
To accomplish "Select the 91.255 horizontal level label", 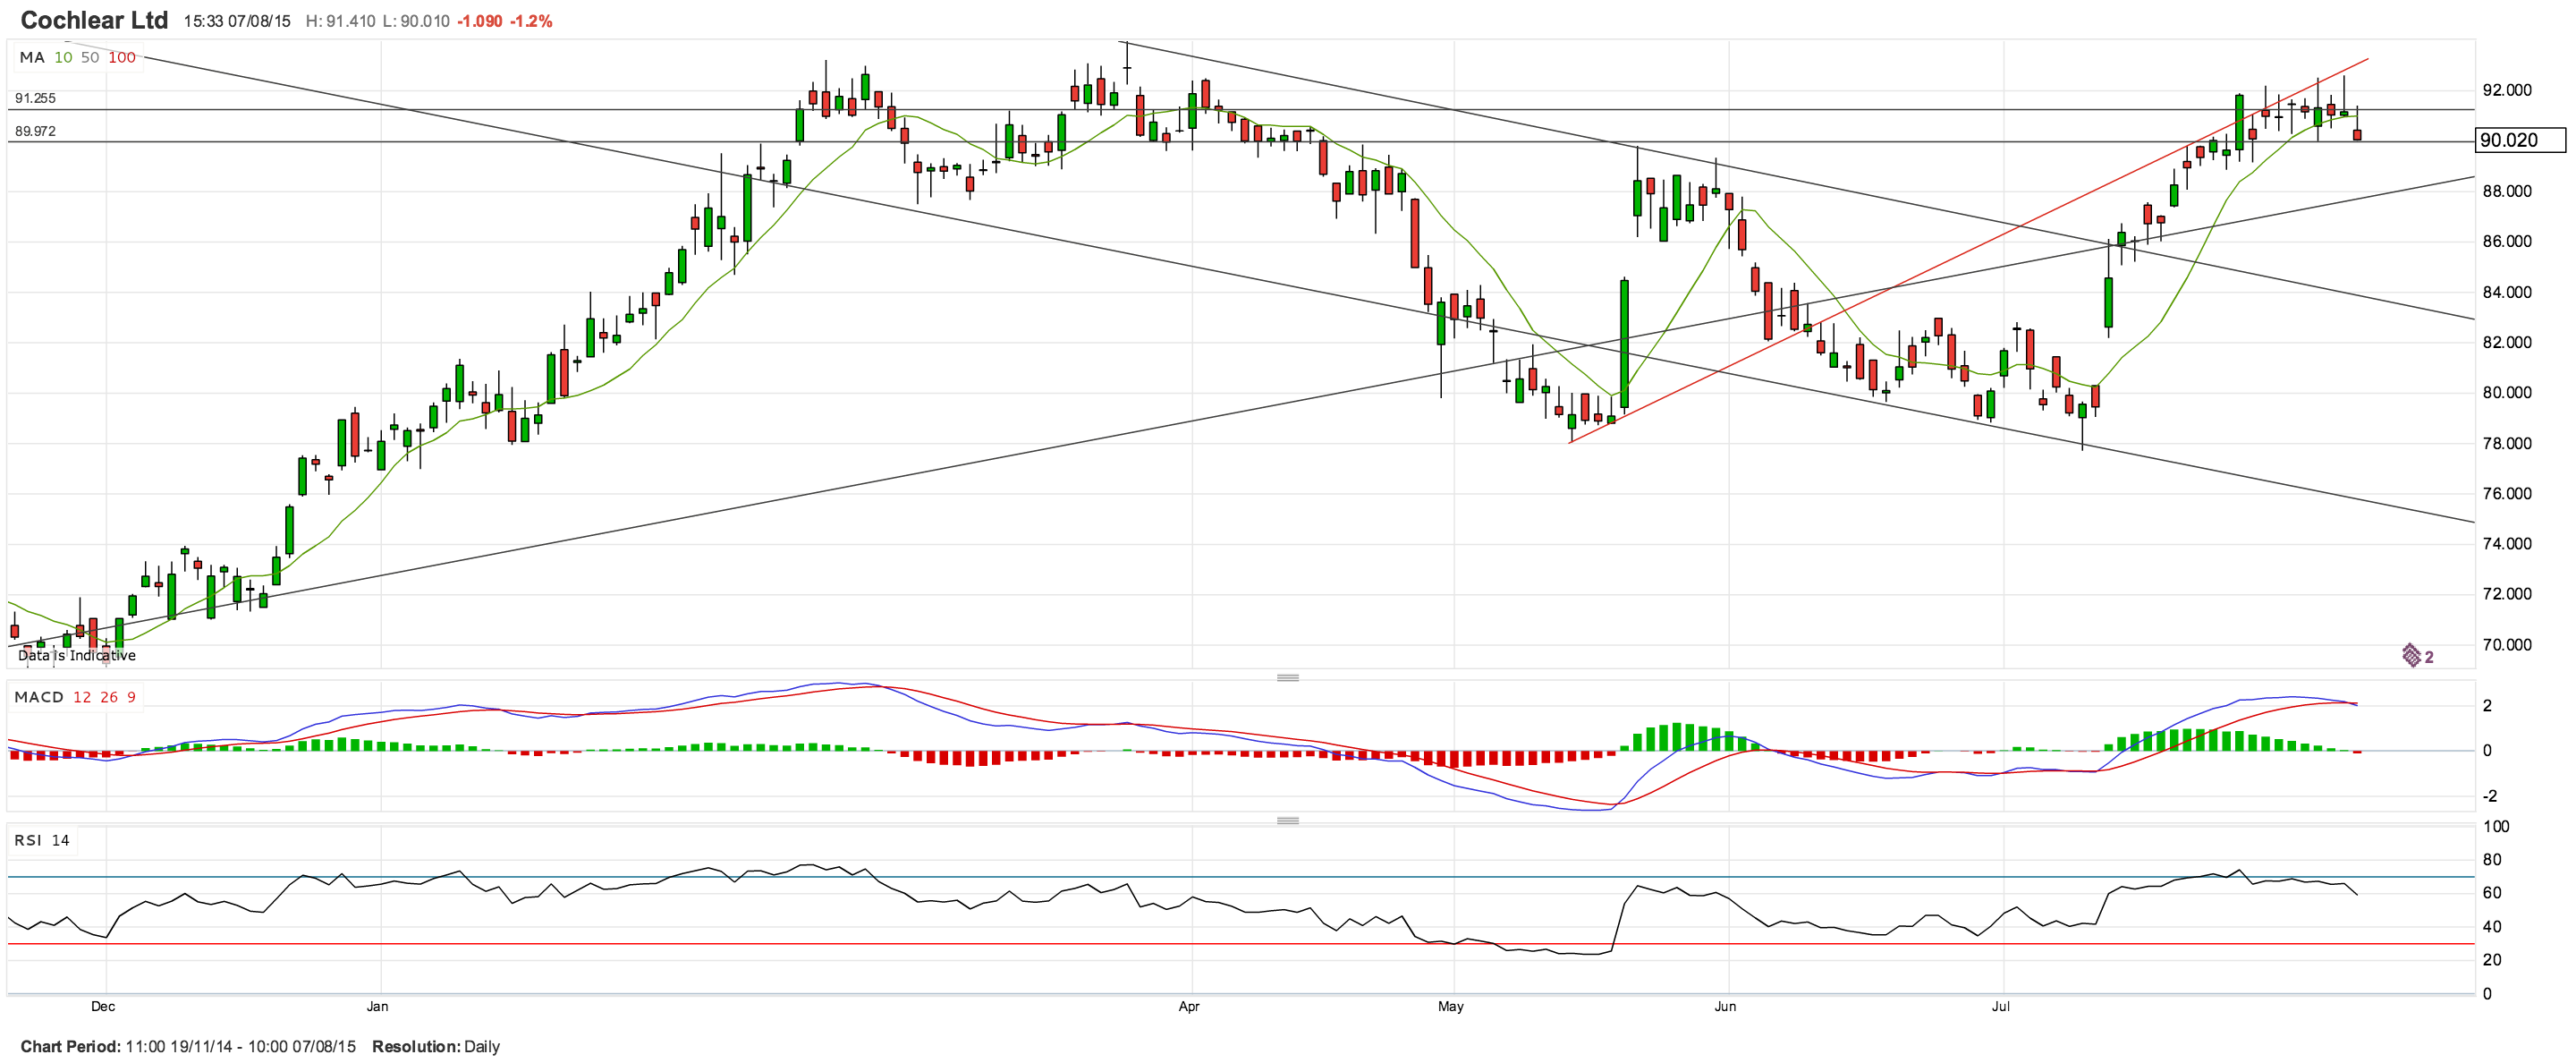I will [35, 98].
